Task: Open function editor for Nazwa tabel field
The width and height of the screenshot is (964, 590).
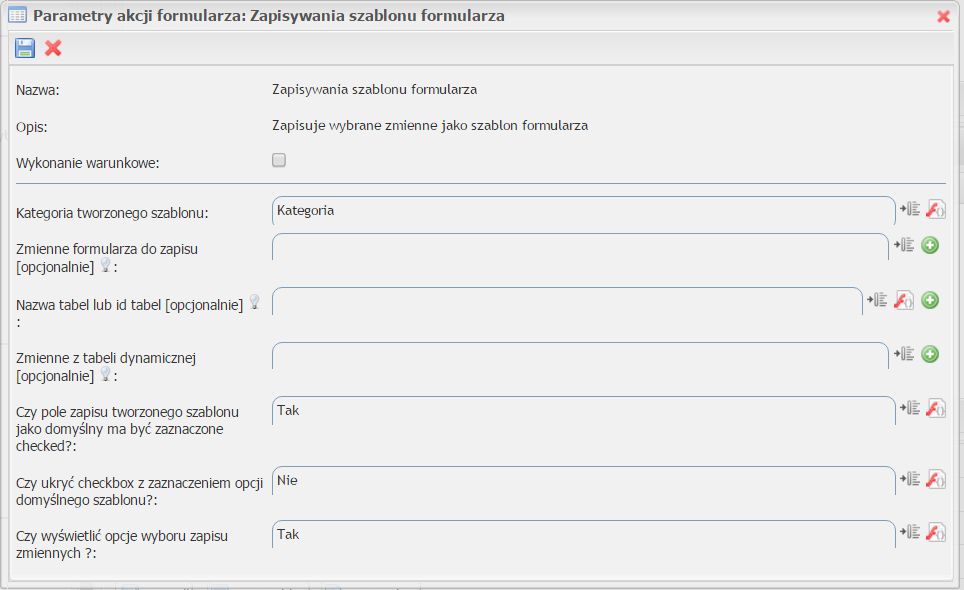Action: click(904, 300)
